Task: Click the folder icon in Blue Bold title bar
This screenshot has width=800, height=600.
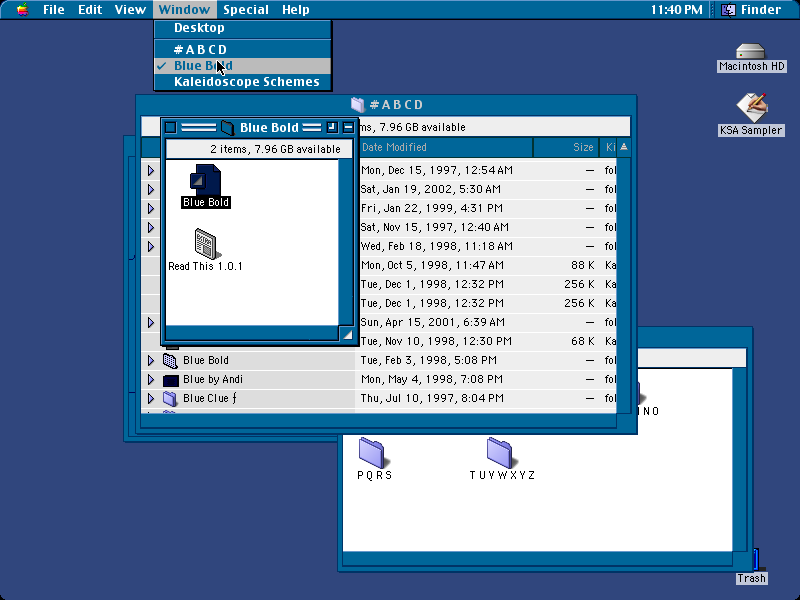Action: [228, 127]
